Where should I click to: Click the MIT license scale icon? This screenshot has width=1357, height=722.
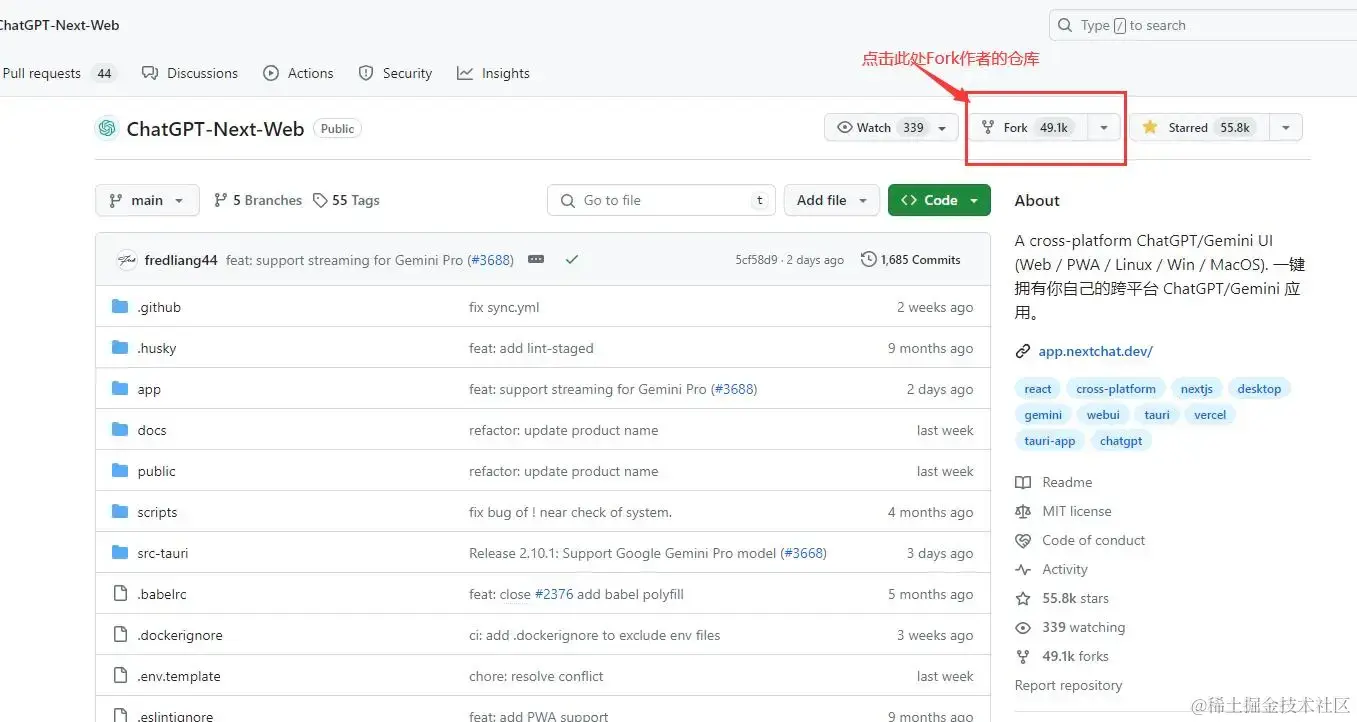(1023, 511)
